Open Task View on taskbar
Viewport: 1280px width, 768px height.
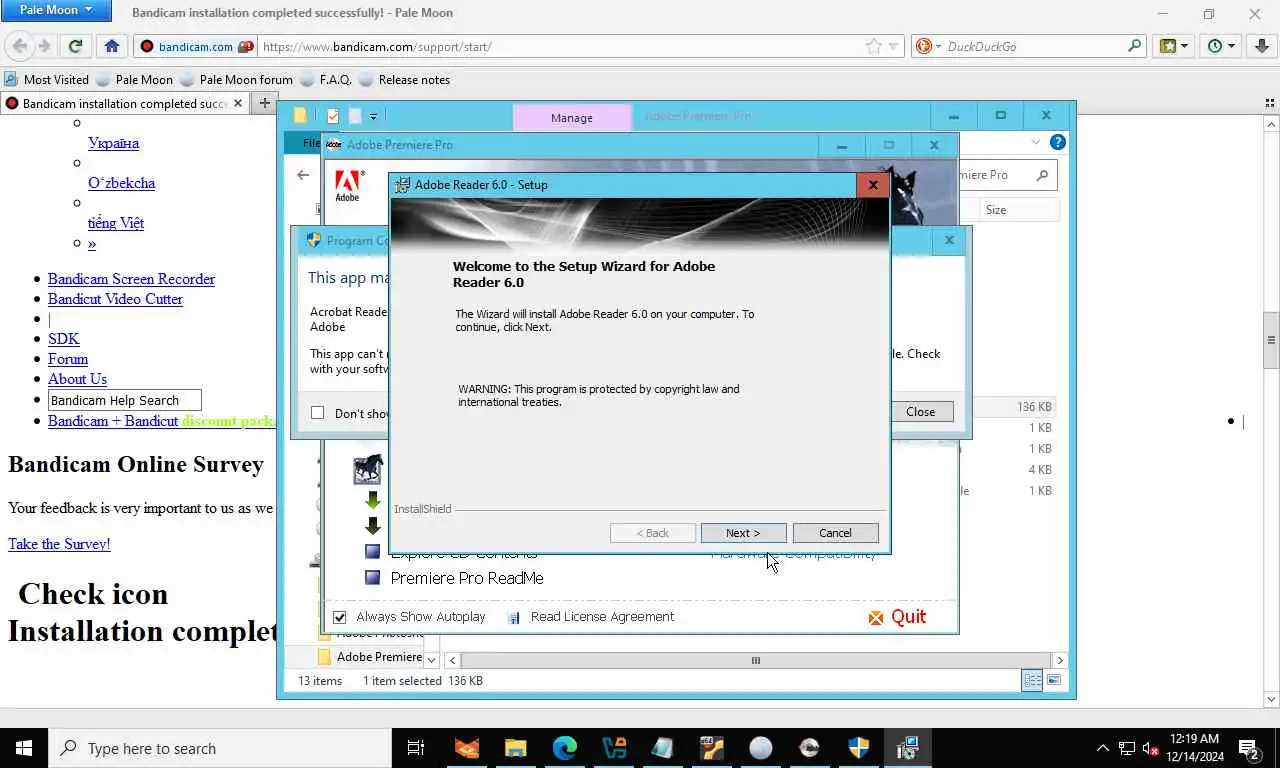416,748
